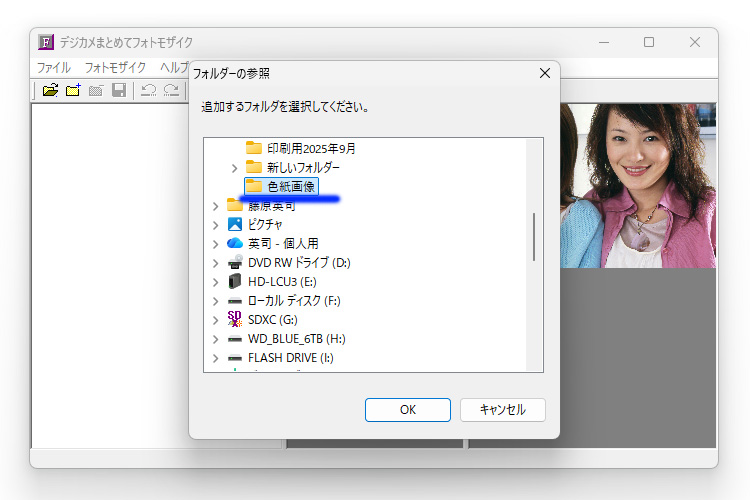Click the キャンセル button
The width and height of the screenshot is (750, 500).
pos(502,410)
